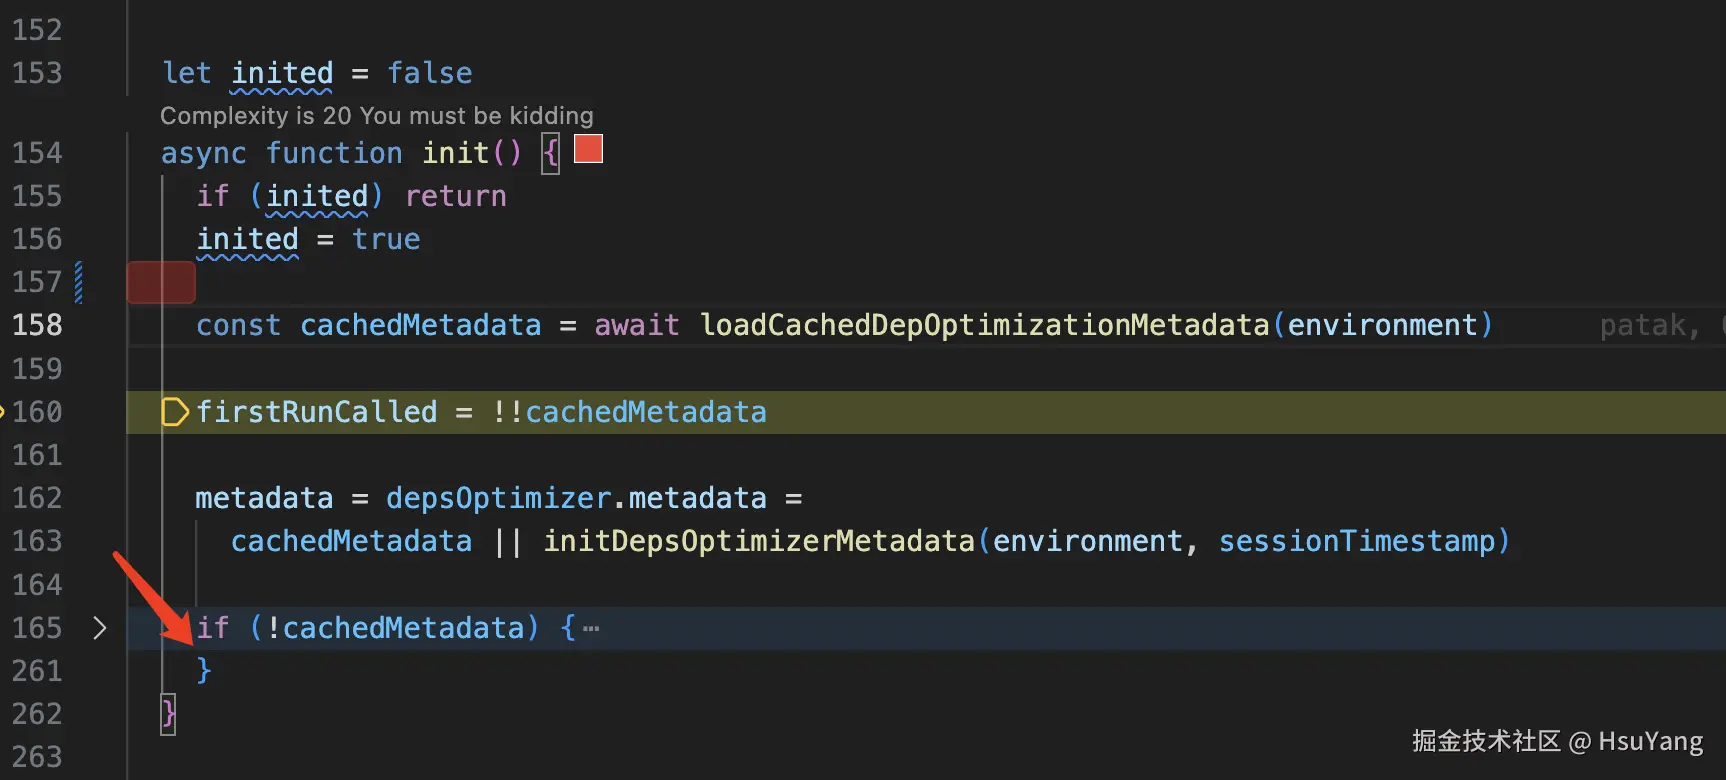The height and width of the screenshot is (780, 1726).
Task: Click line number 154 in the gutter
Action: [37, 153]
